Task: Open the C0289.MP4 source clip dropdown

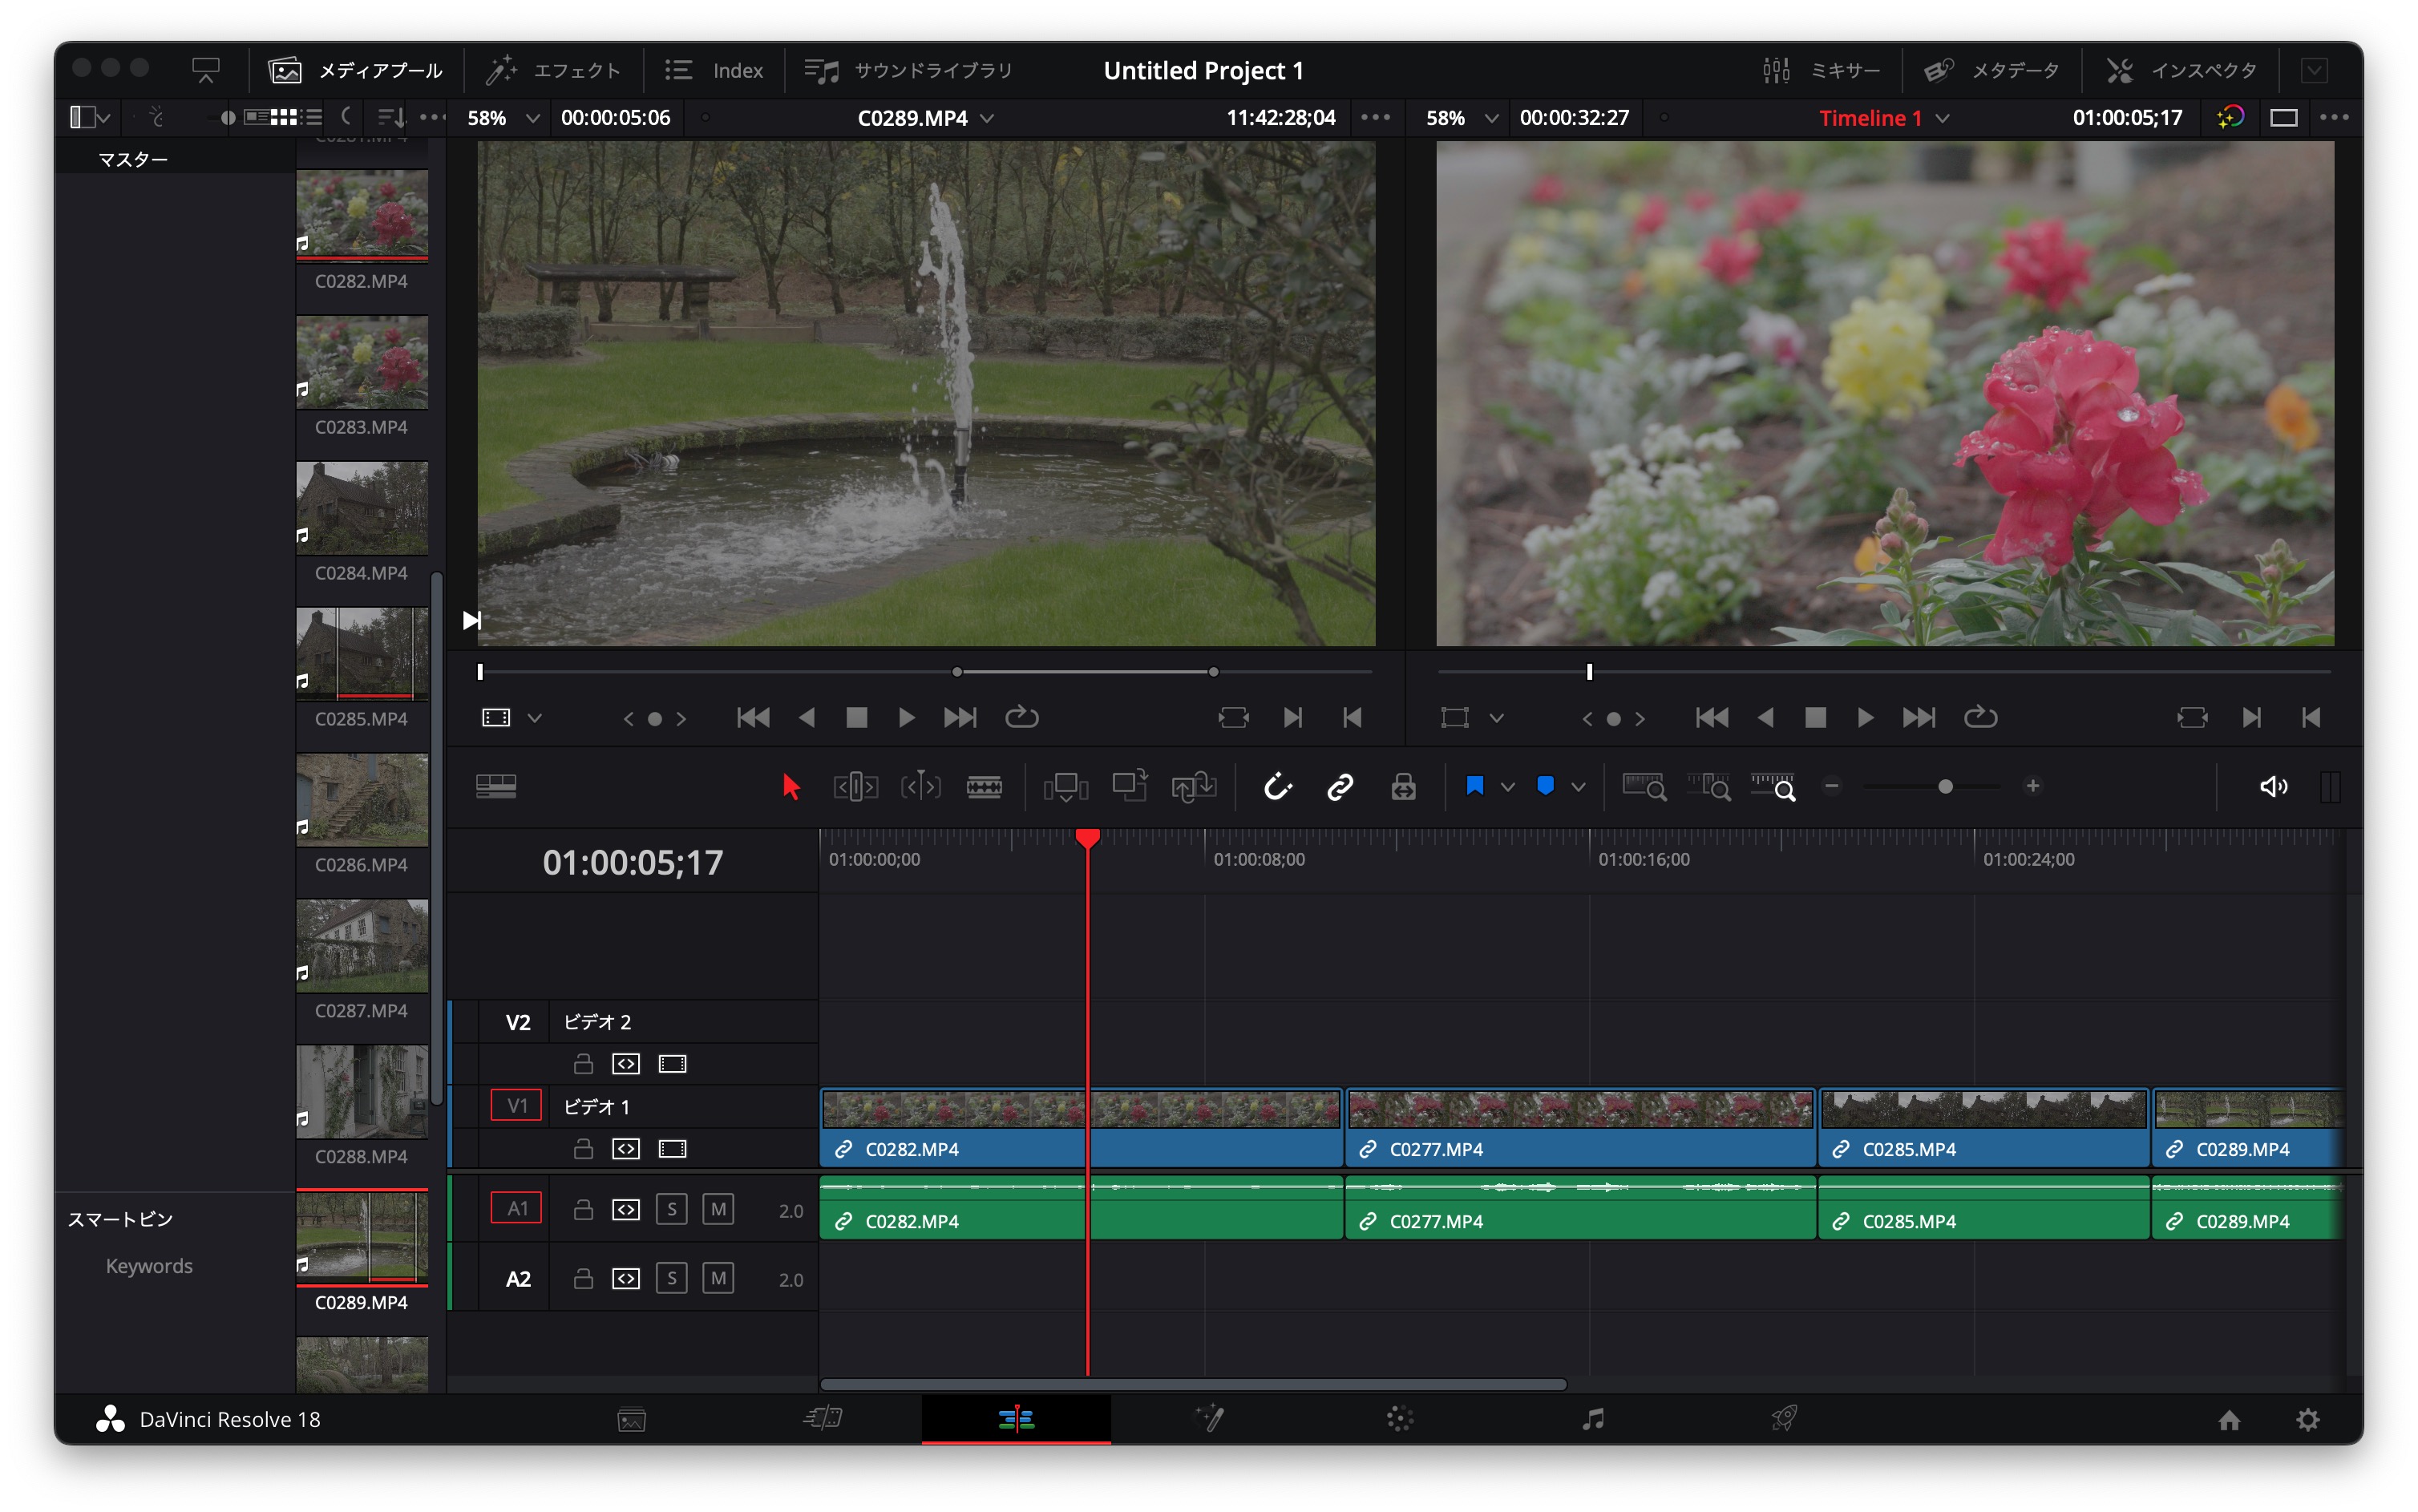Action: (987, 118)
